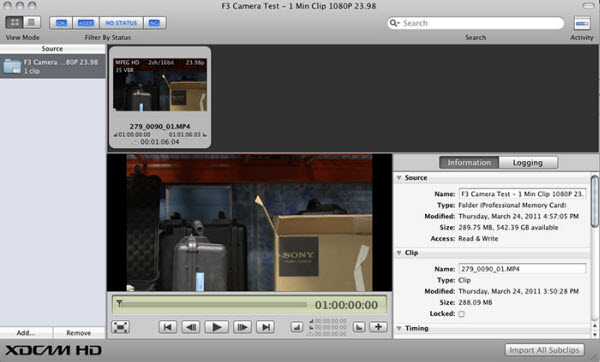Image resolution: width=600 pixels, height=362 pixels.
Task: Toggle the OK status filter
Action: pyautogui.click(x=61, y=23)
